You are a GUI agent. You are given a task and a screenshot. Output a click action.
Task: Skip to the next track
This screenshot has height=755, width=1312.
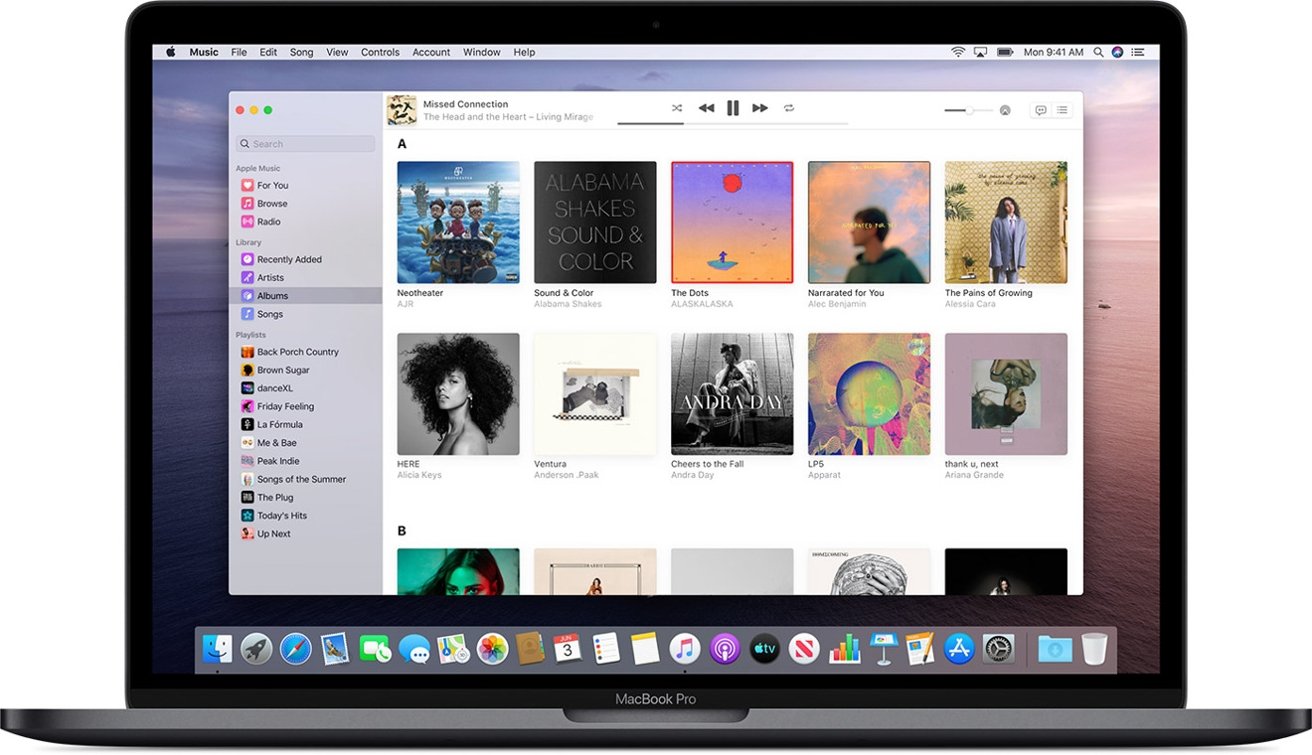[x=760, y=108]
